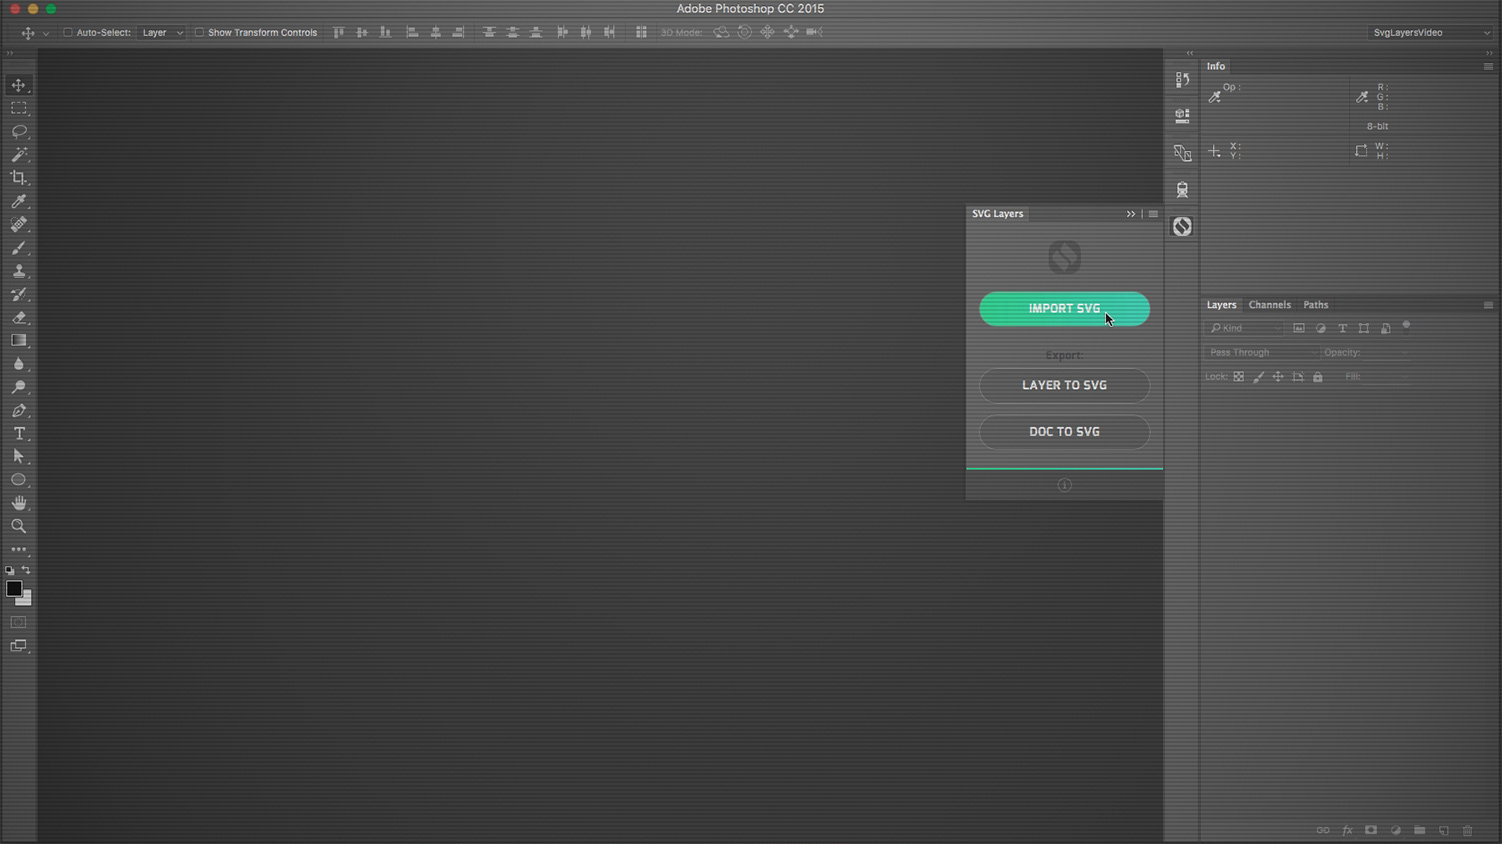Open the SVG Layers panel dock icon

[1182, 227]
